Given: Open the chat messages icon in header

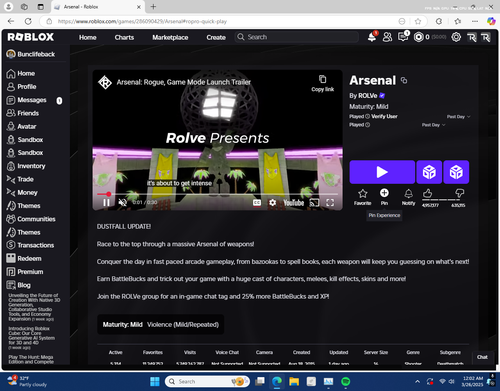Looking at the screenshot, I should [403, 37].
